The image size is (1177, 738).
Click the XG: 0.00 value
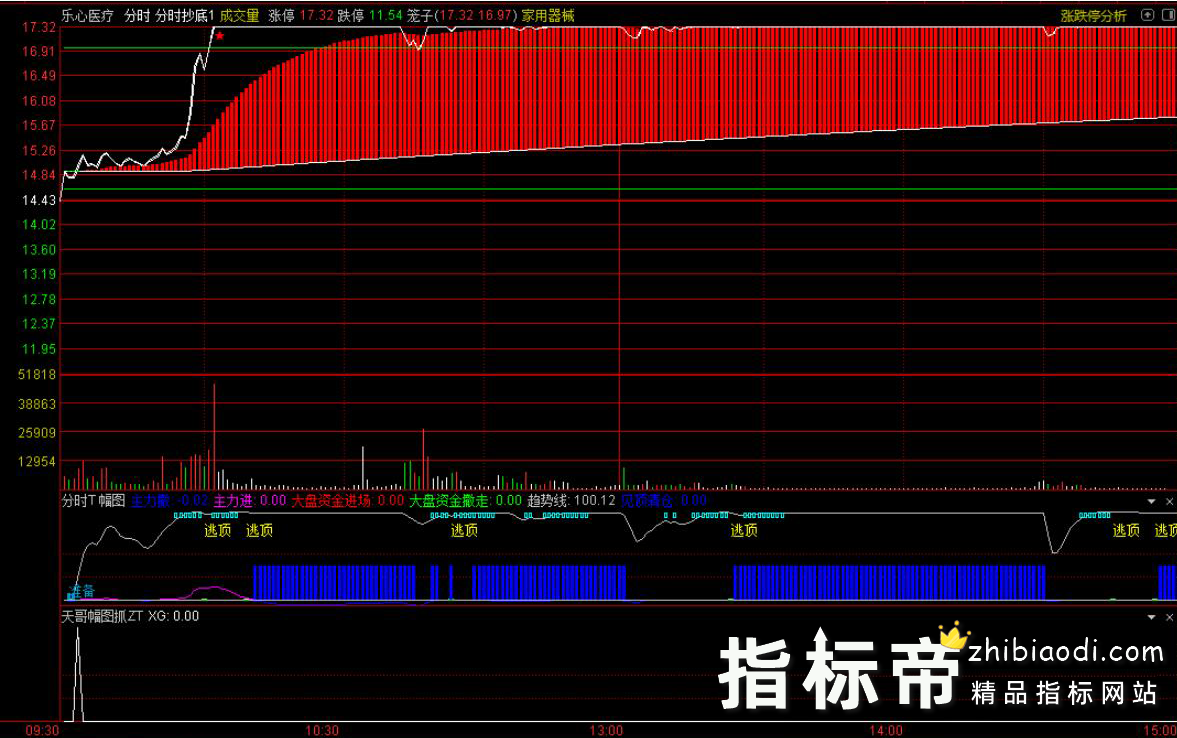[x=173, y=616]
